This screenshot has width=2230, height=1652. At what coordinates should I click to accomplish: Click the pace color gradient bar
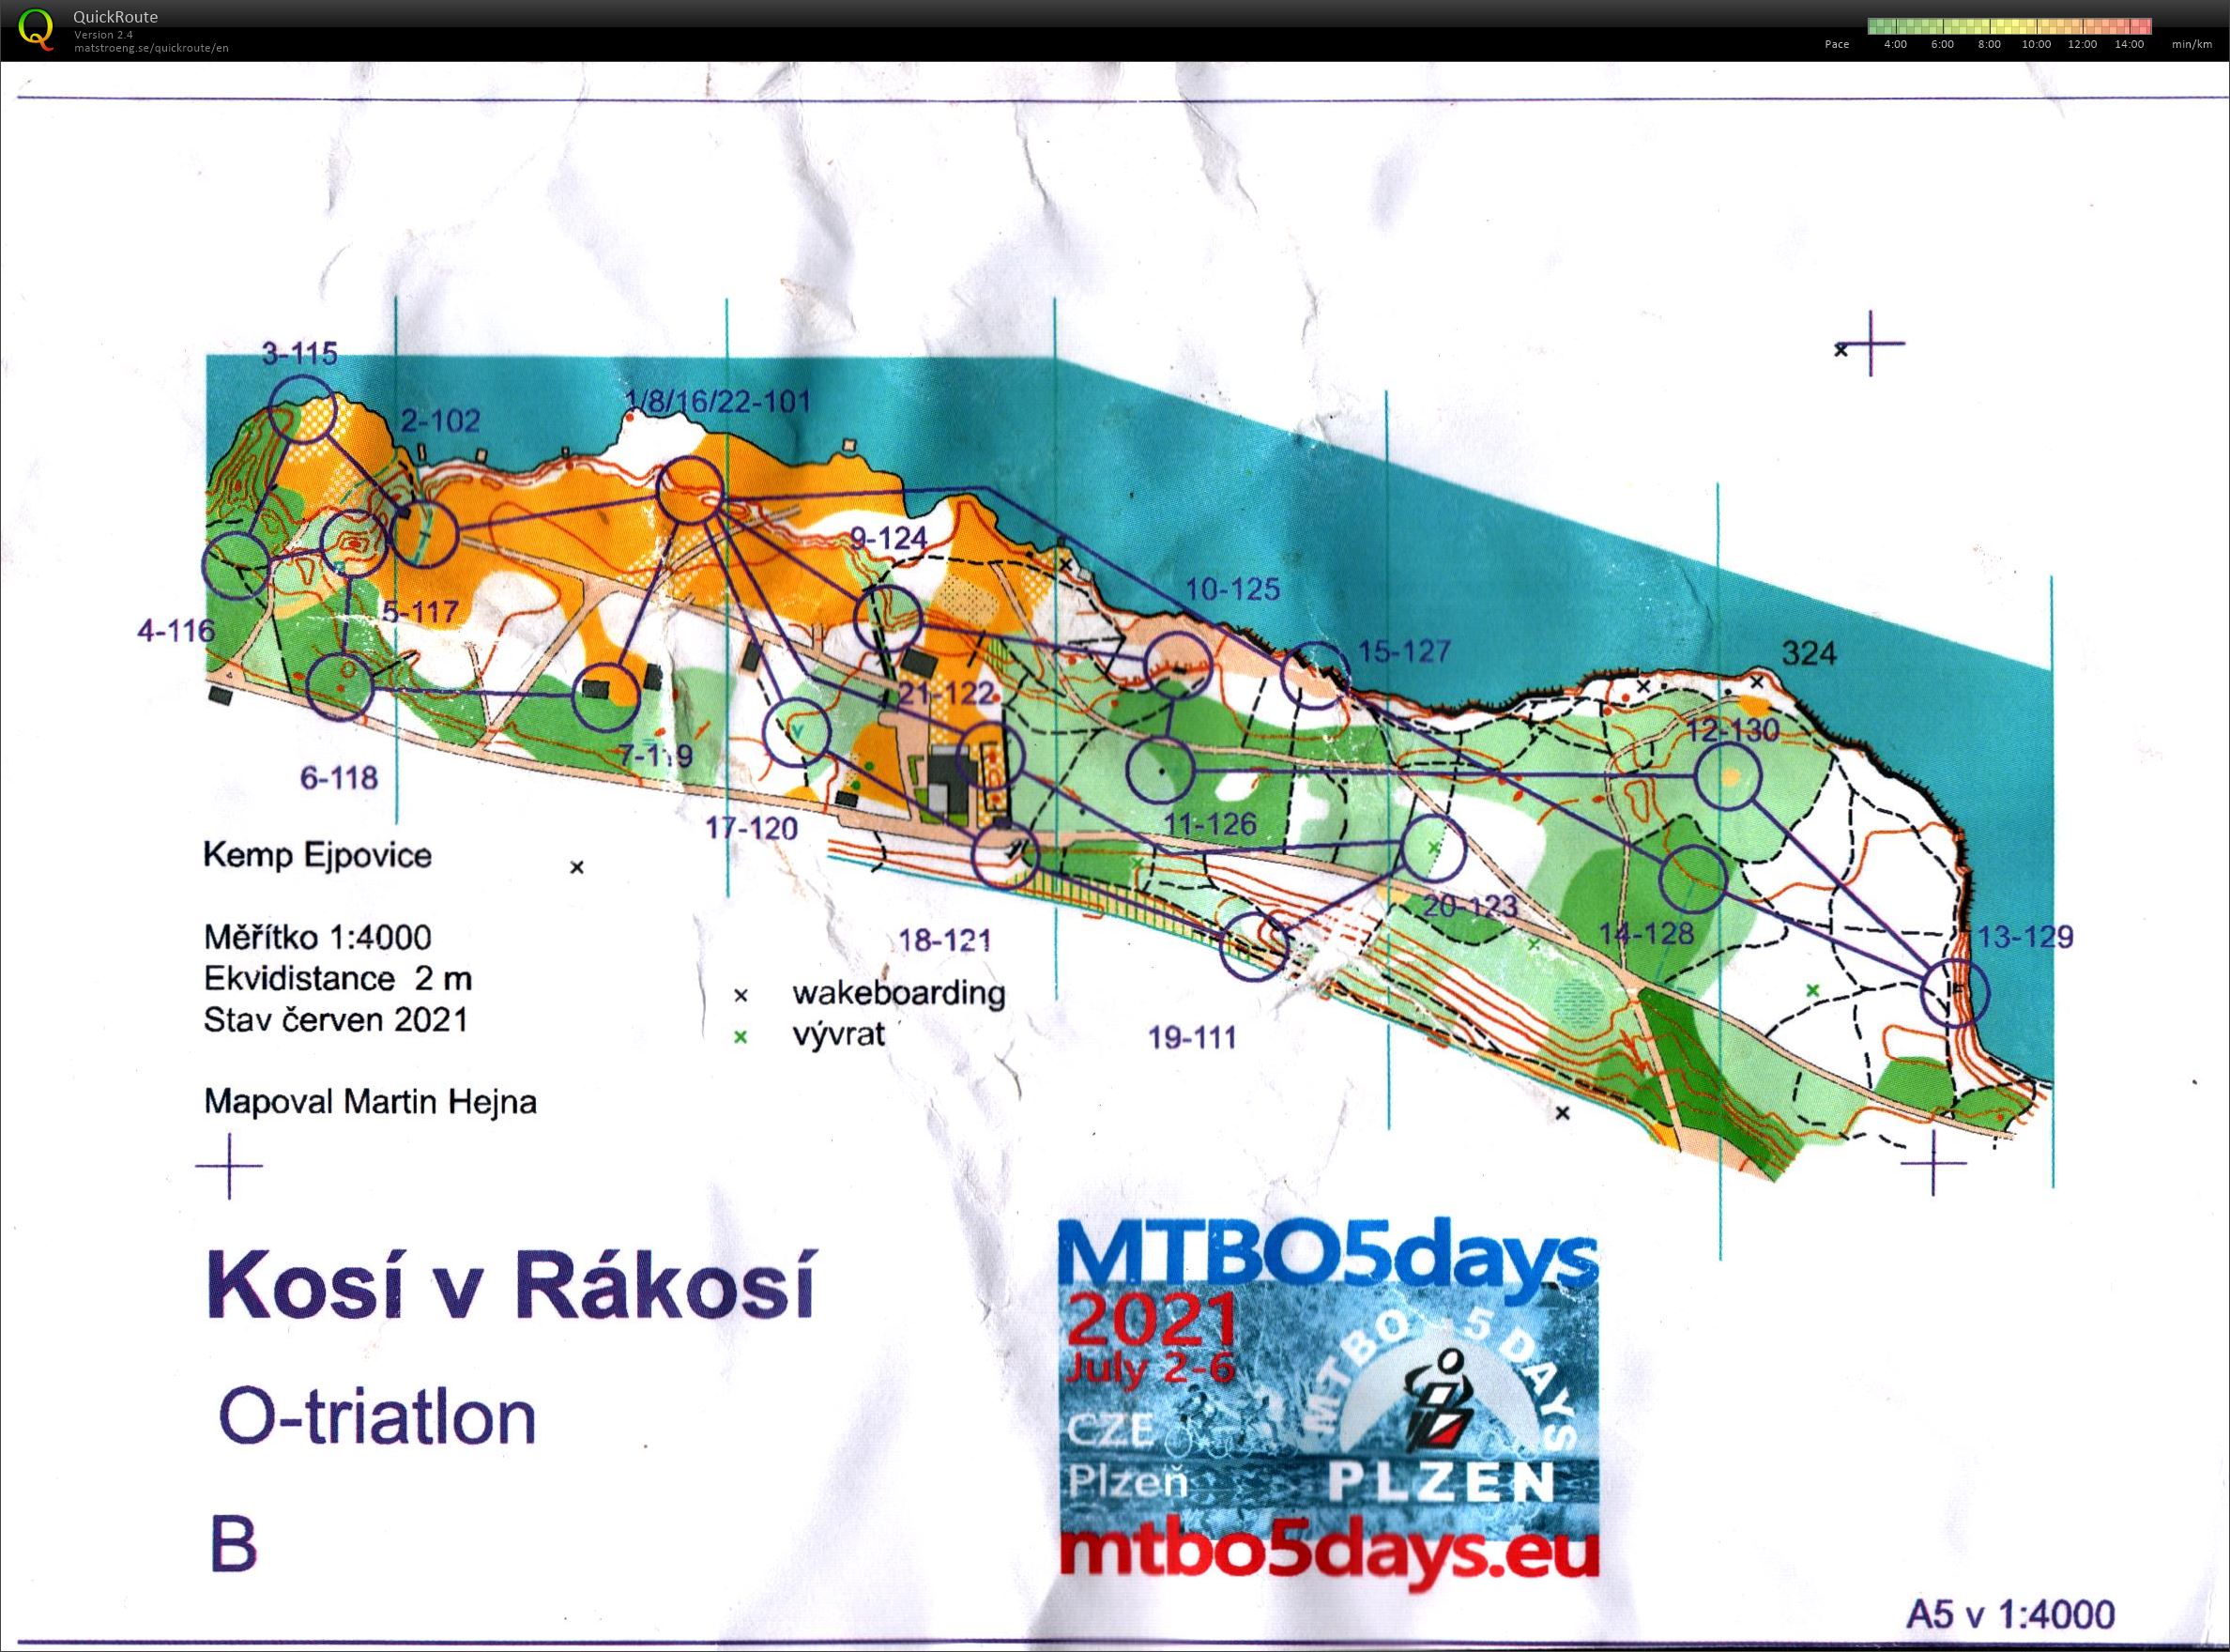coord(2010,26)
